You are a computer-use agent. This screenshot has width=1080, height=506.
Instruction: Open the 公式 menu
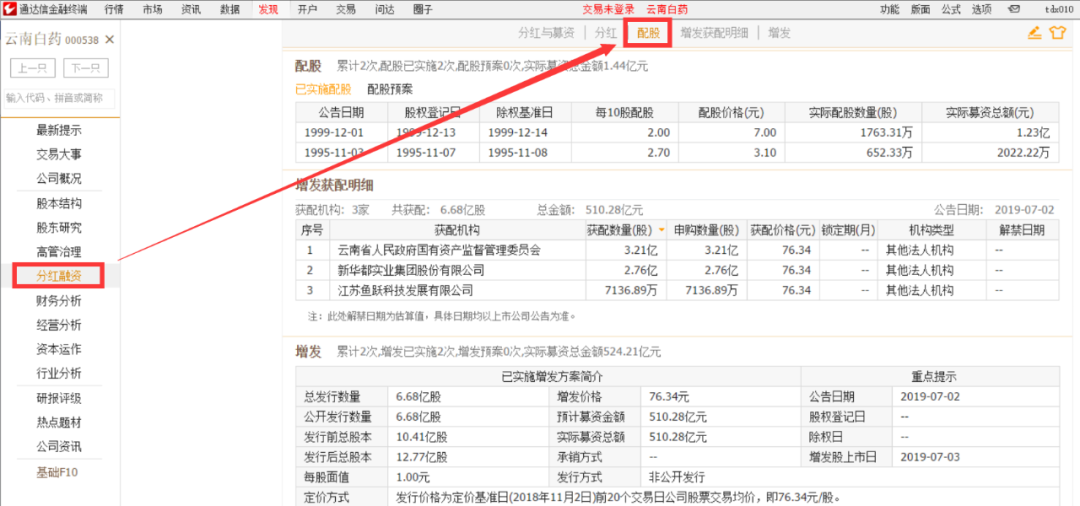951,9
